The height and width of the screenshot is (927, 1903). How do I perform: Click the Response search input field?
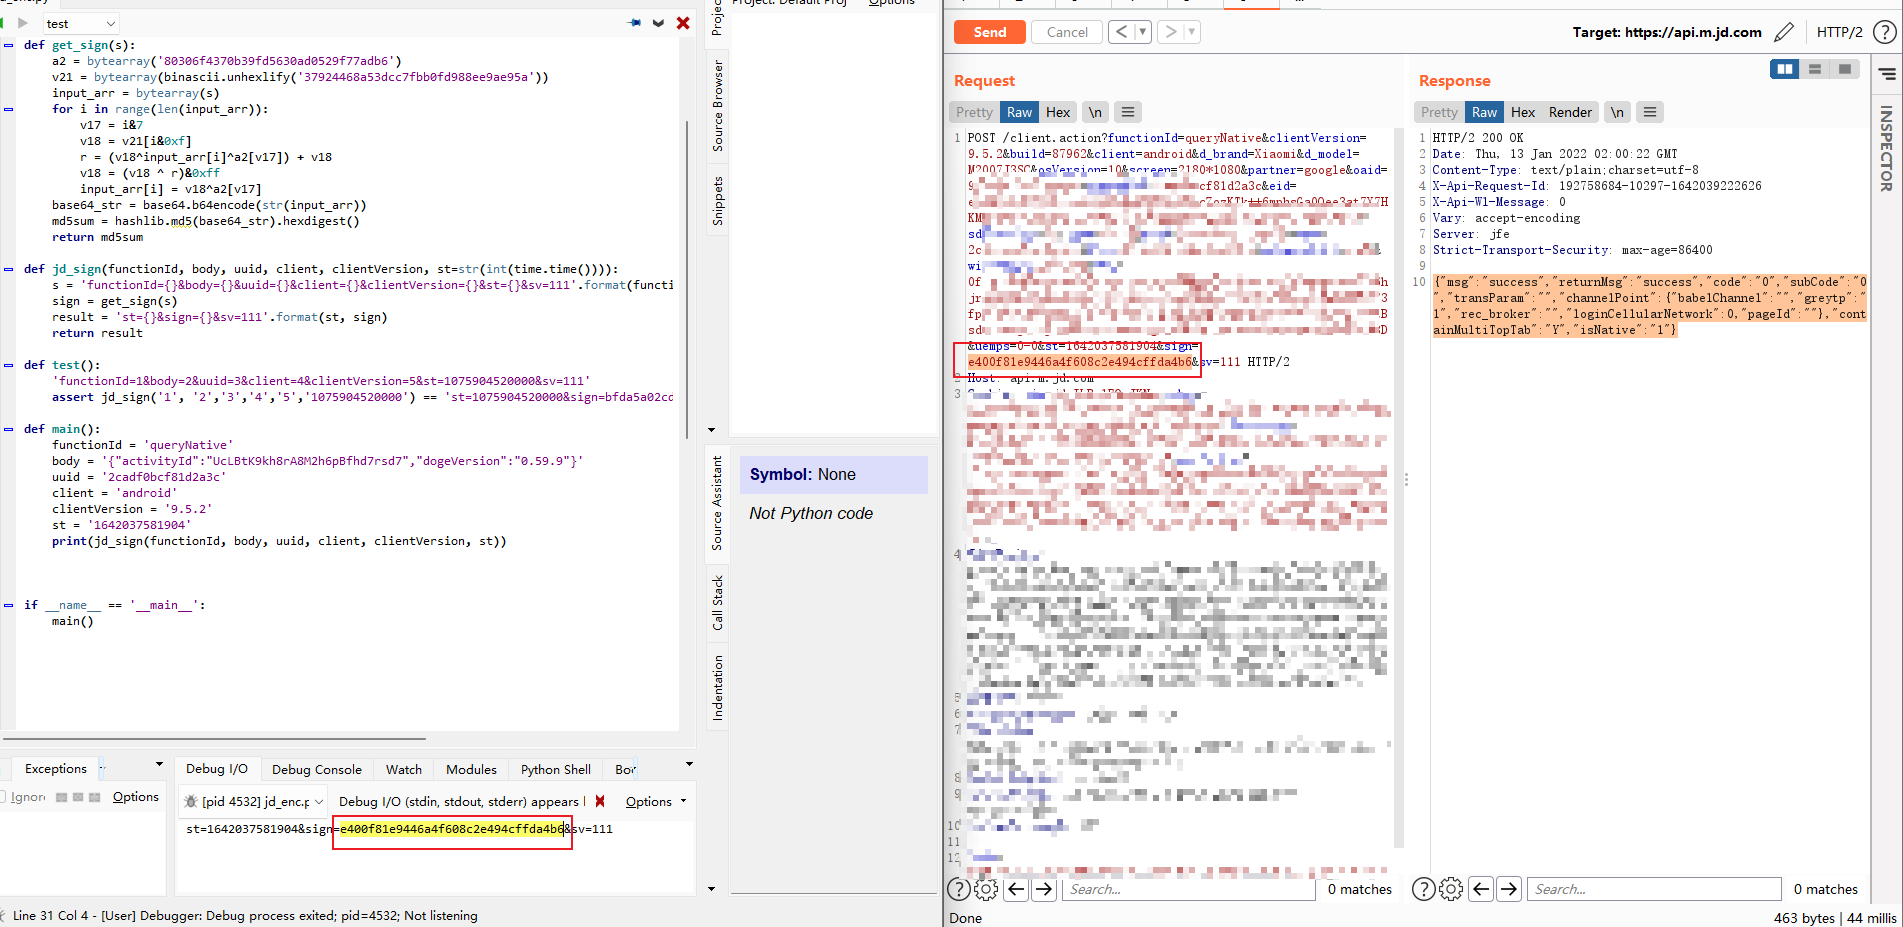[x=1653, y=889]
